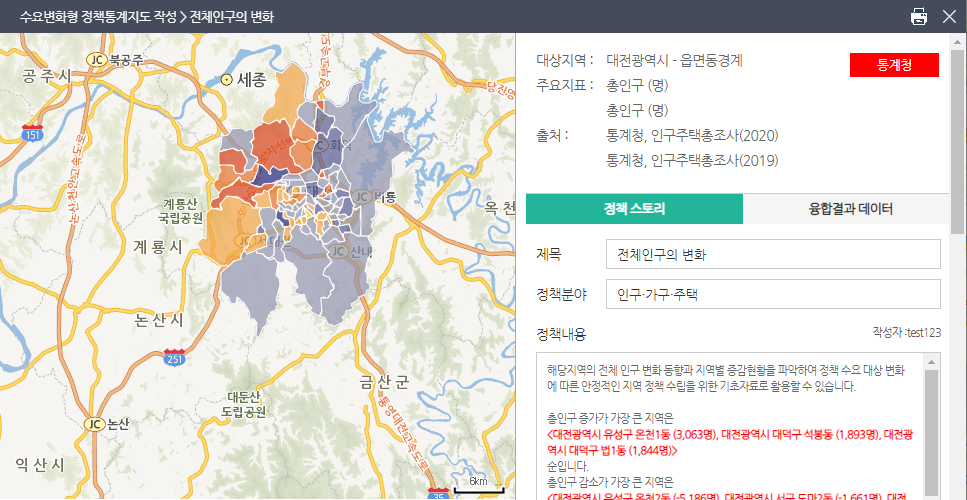Click the printer icon in header
The height and width of the screenshot is (500, 967).
click(919, 17)
